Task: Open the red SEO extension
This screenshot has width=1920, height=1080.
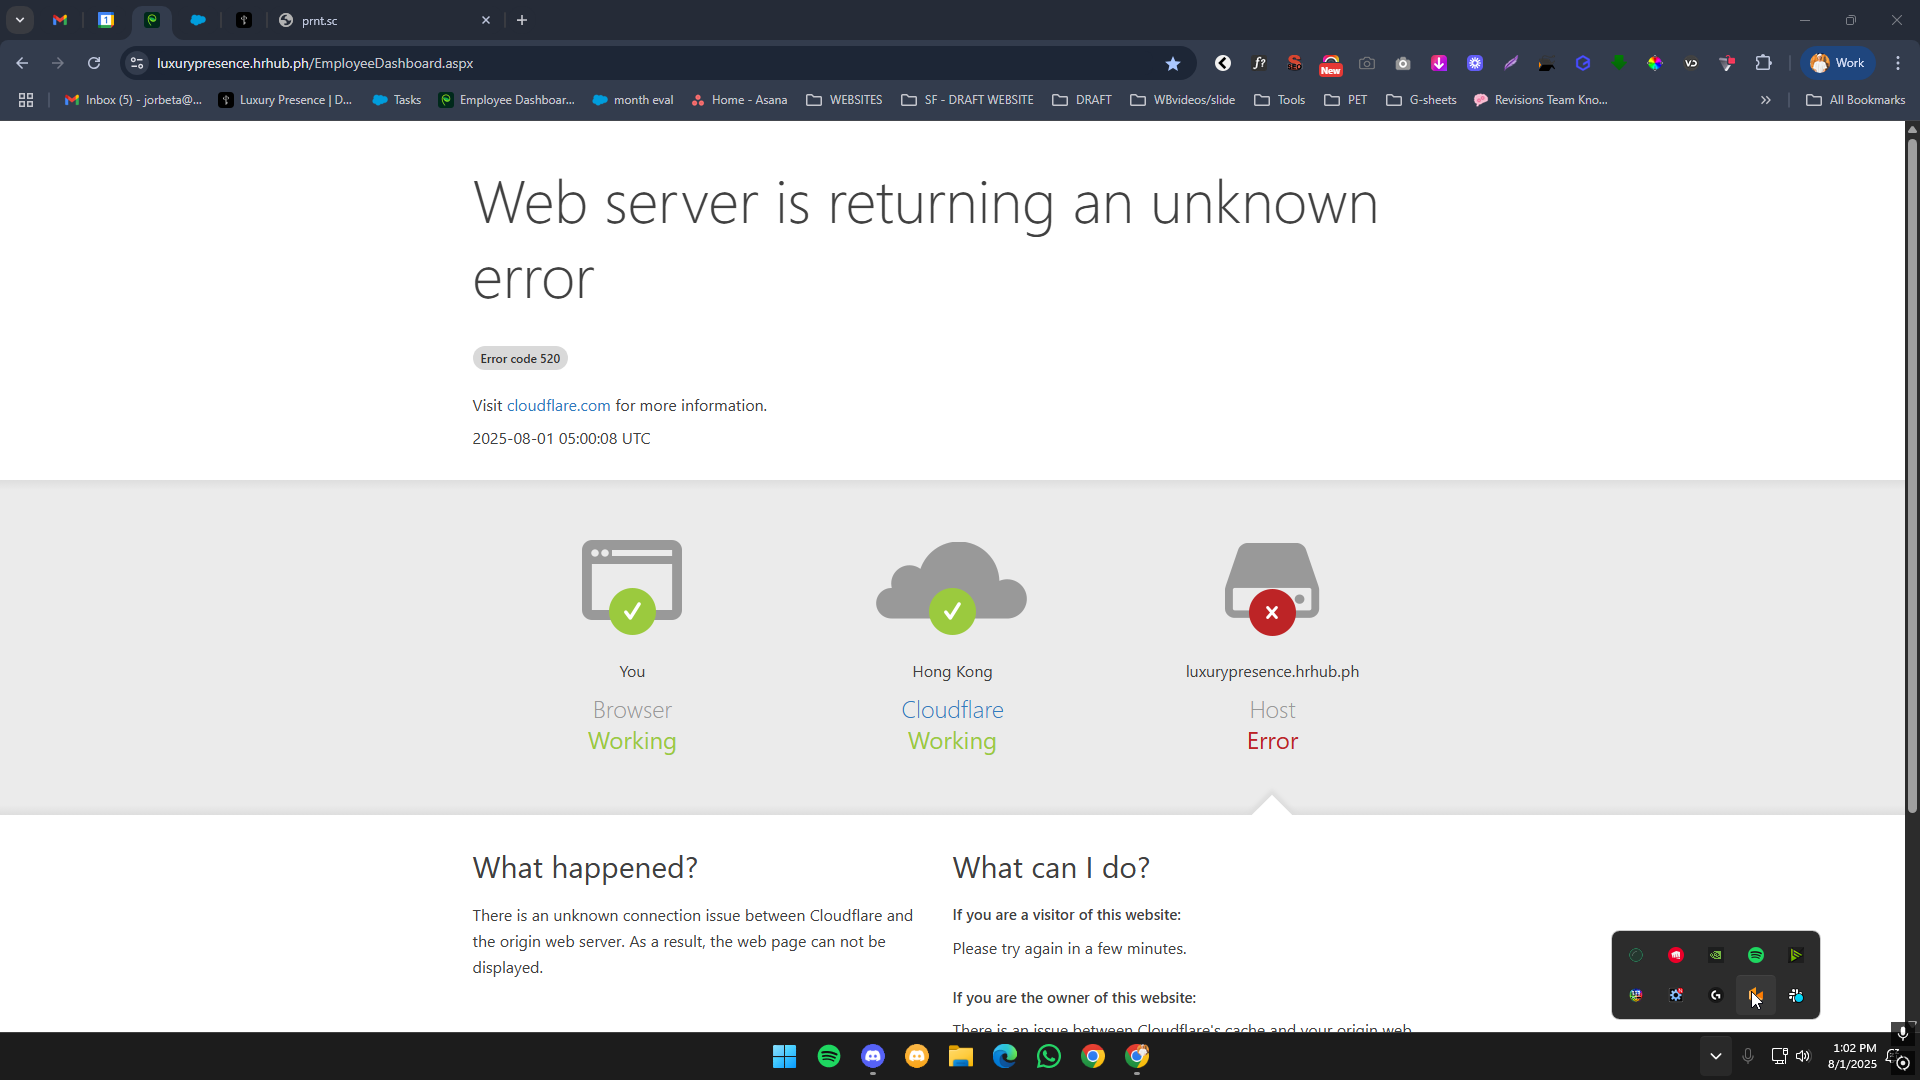Action: tap(1295, 63)
